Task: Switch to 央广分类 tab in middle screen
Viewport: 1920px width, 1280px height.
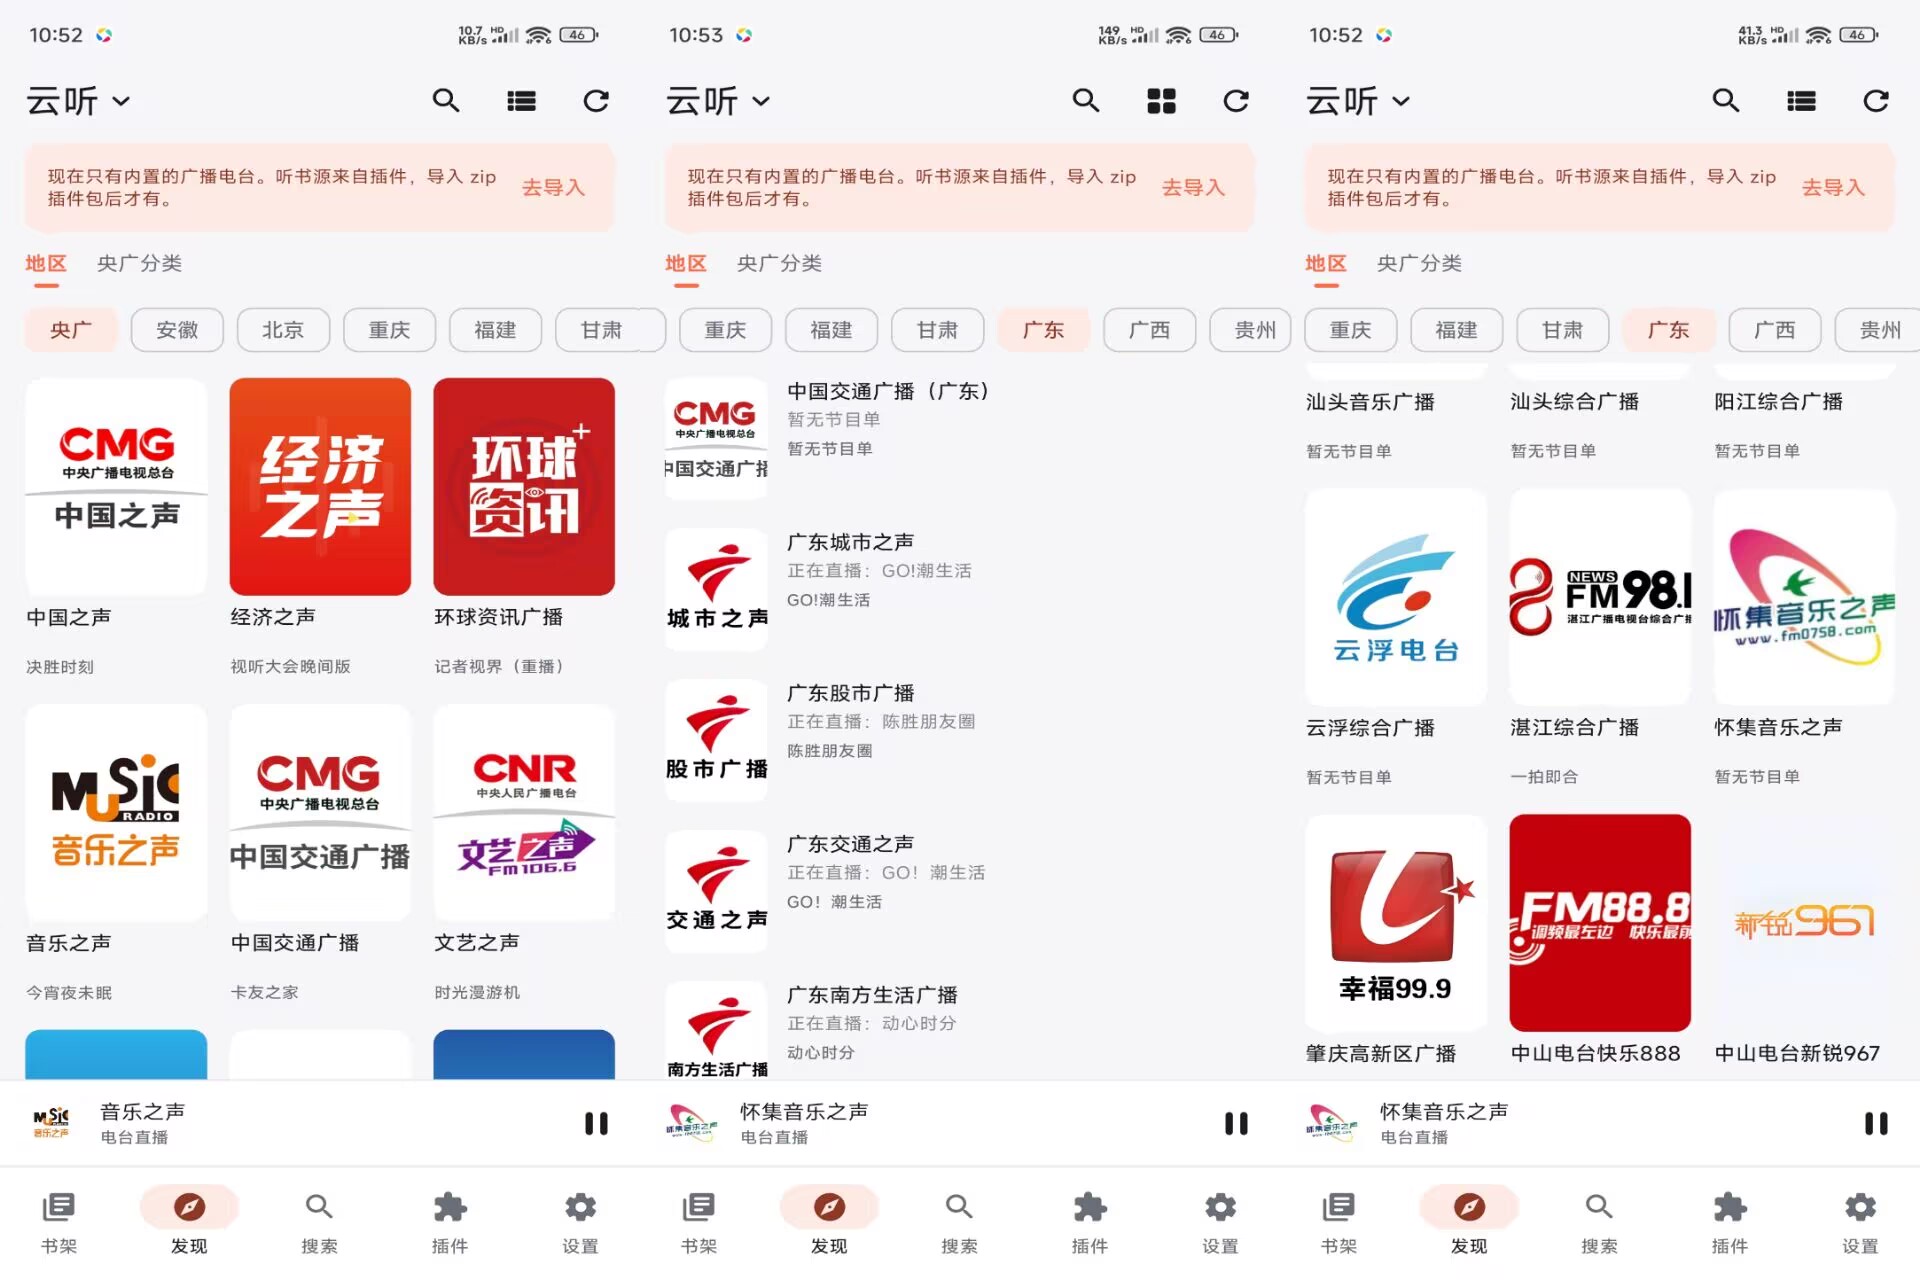Action: (x=779, y=263)
